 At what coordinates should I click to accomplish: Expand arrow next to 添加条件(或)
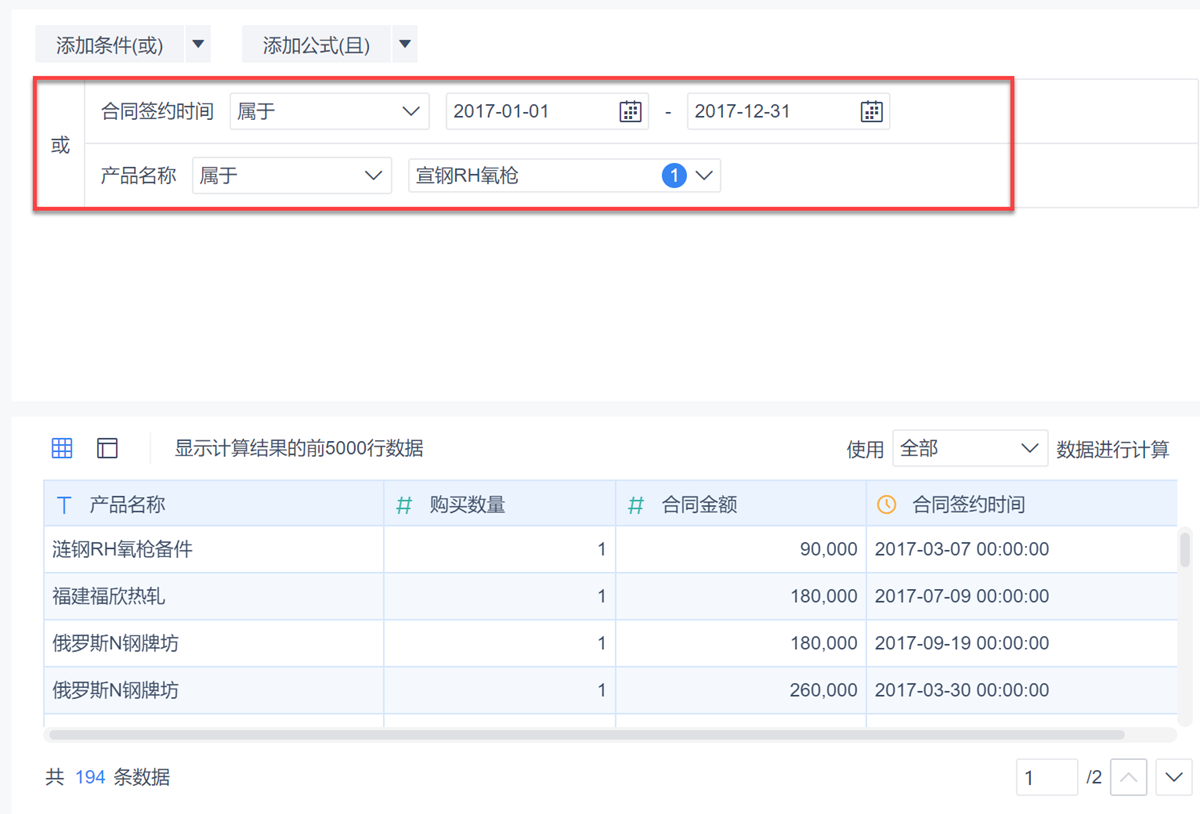click(x=198, y=44)
